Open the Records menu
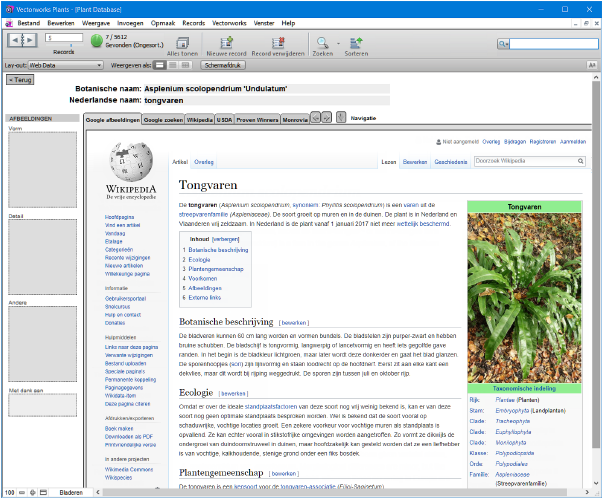The image size is (603, 500). [x=193, y=23]
